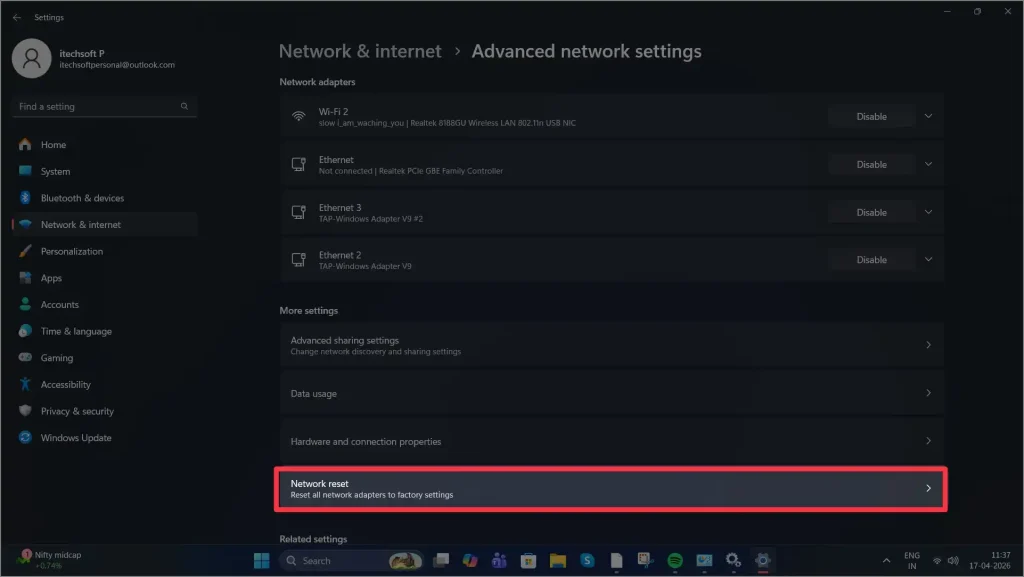Open Copilot from the taskbar
Image resolution: width=1024 pixels, height=577 pixels.
[470, 561]
